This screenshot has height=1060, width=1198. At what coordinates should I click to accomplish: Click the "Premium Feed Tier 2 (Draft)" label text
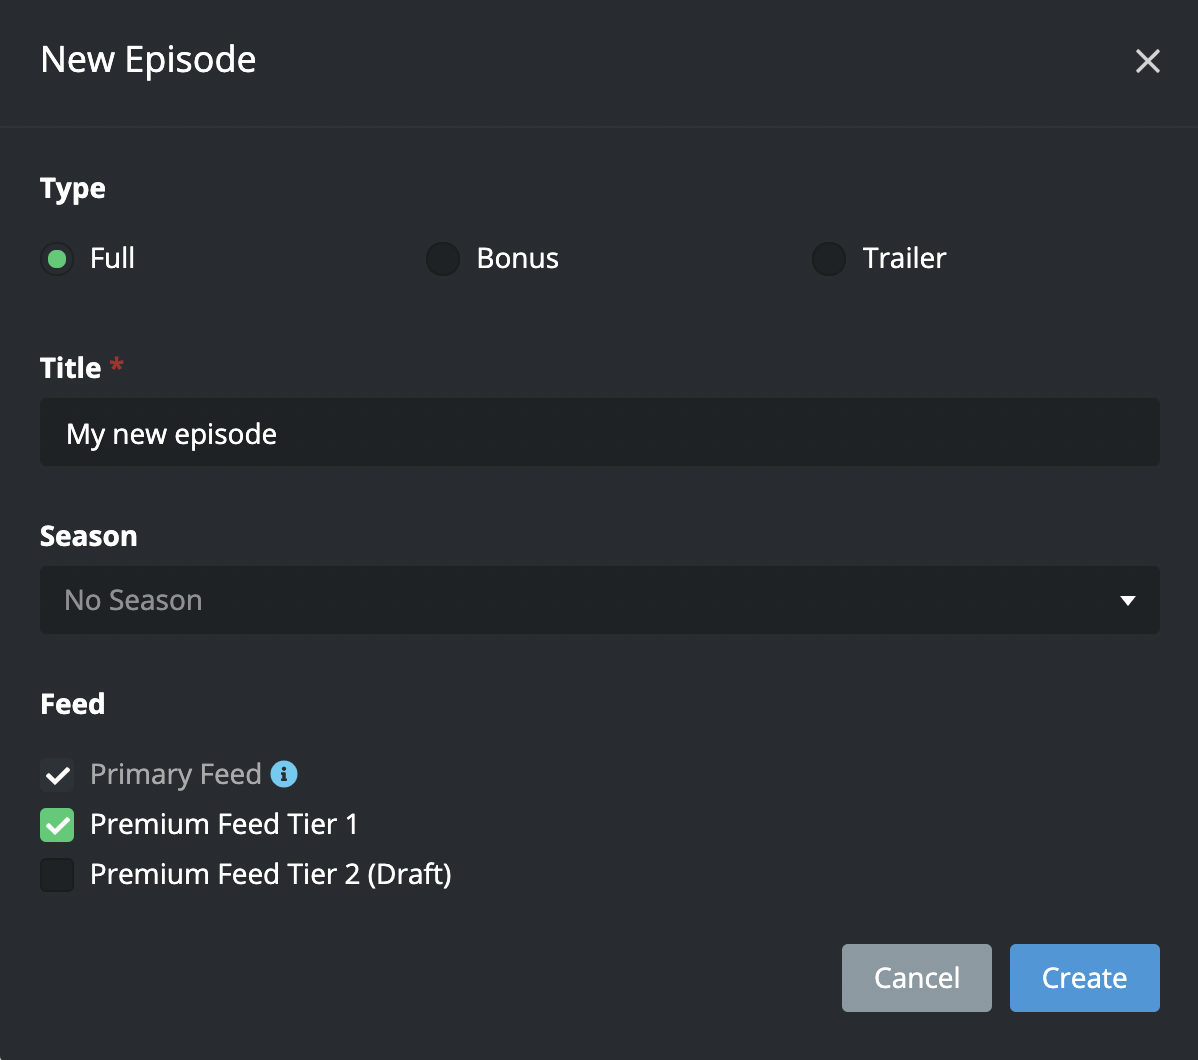[x=270, y=875]
